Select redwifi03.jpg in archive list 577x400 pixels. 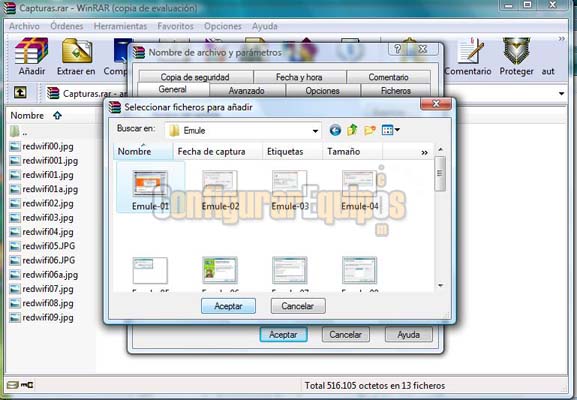point(42,218)
